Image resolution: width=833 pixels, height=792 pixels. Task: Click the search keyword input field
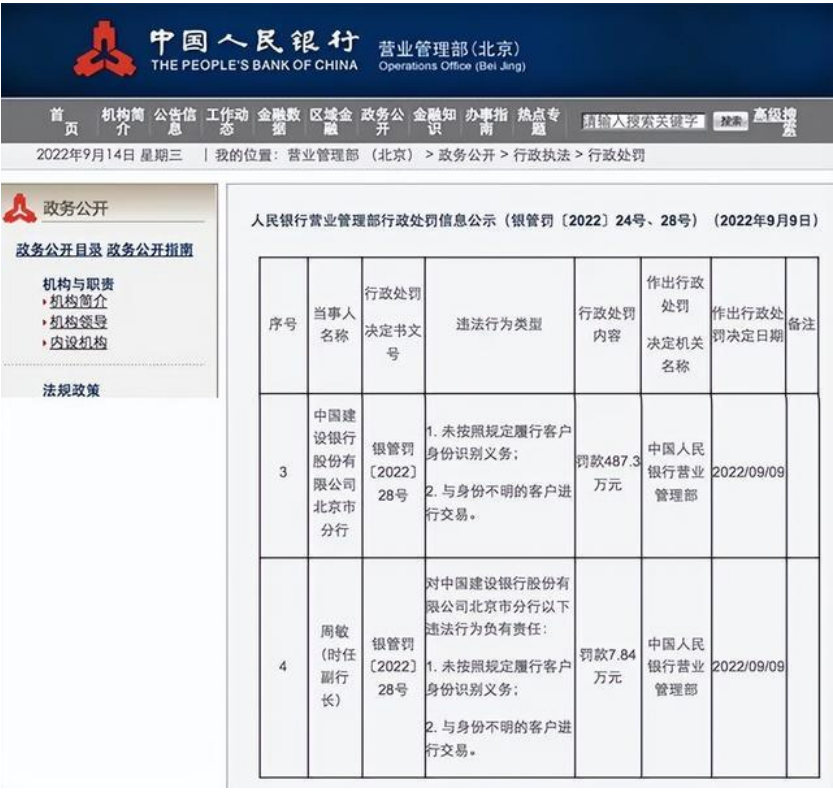click(644, 121)
